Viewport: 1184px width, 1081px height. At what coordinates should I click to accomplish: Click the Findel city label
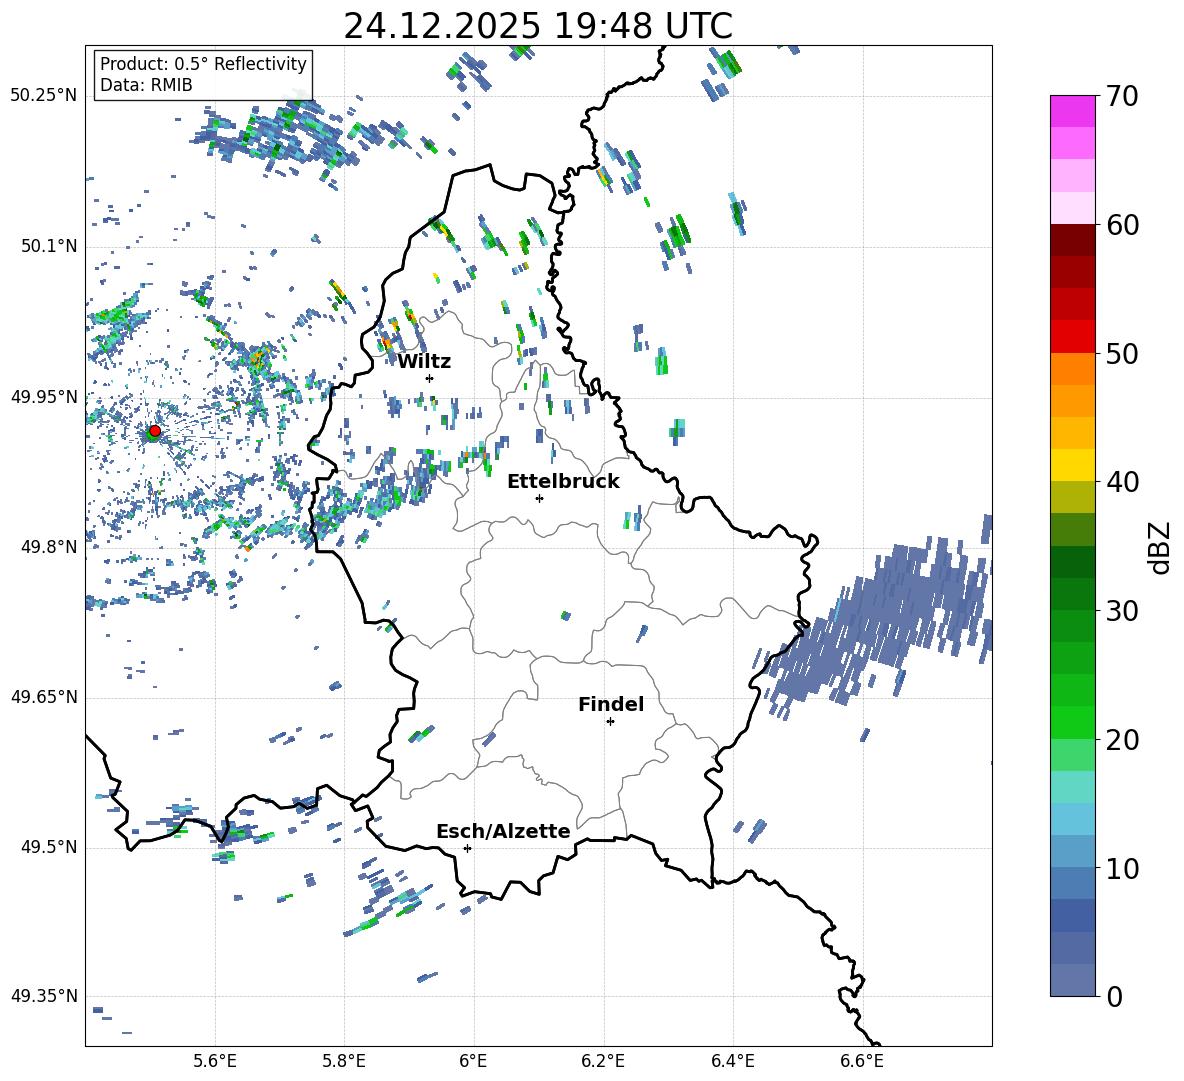pyautogui.click(x=611, y=704)
